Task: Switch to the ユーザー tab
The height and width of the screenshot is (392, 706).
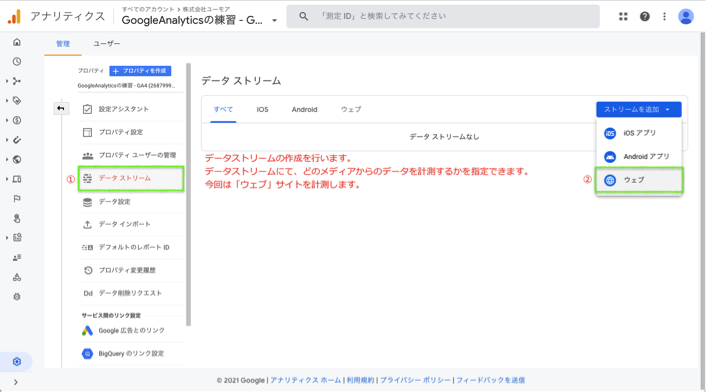Action: (107, 44)
